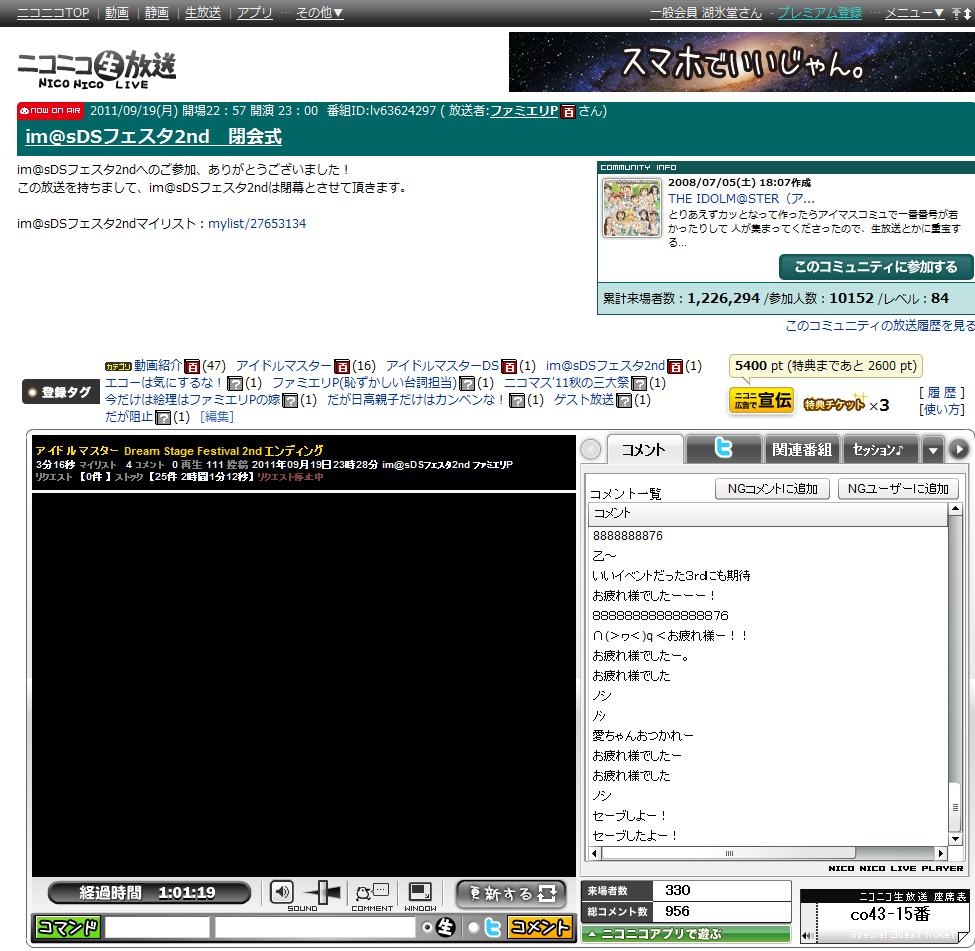Click the 生 live post icon
The height and width of the screenshot is (951, 975).
[x=445, y=927]
